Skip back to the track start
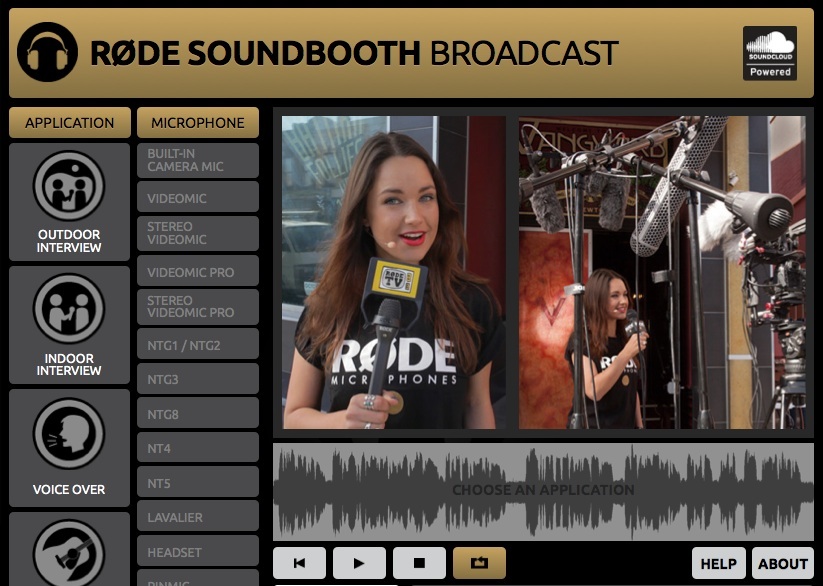Screen dimensions: 823x586 click(299, 563)
